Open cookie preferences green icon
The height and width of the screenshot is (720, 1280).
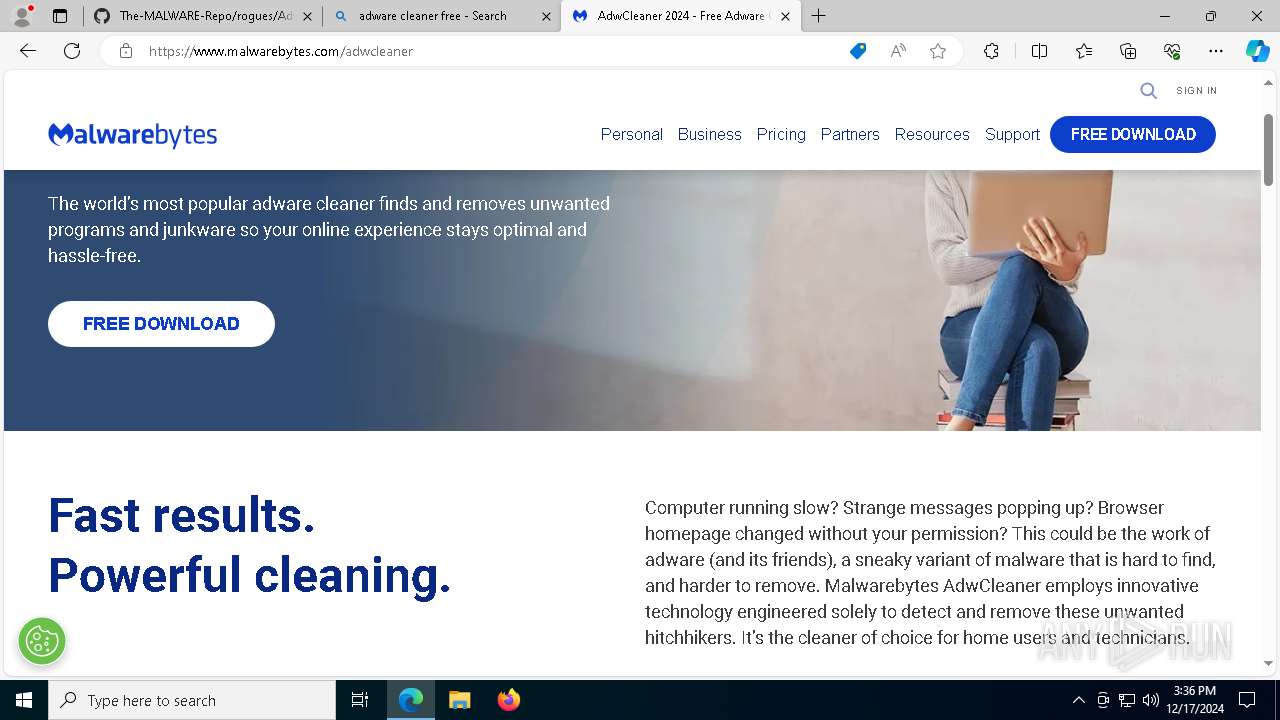point(42,641)
